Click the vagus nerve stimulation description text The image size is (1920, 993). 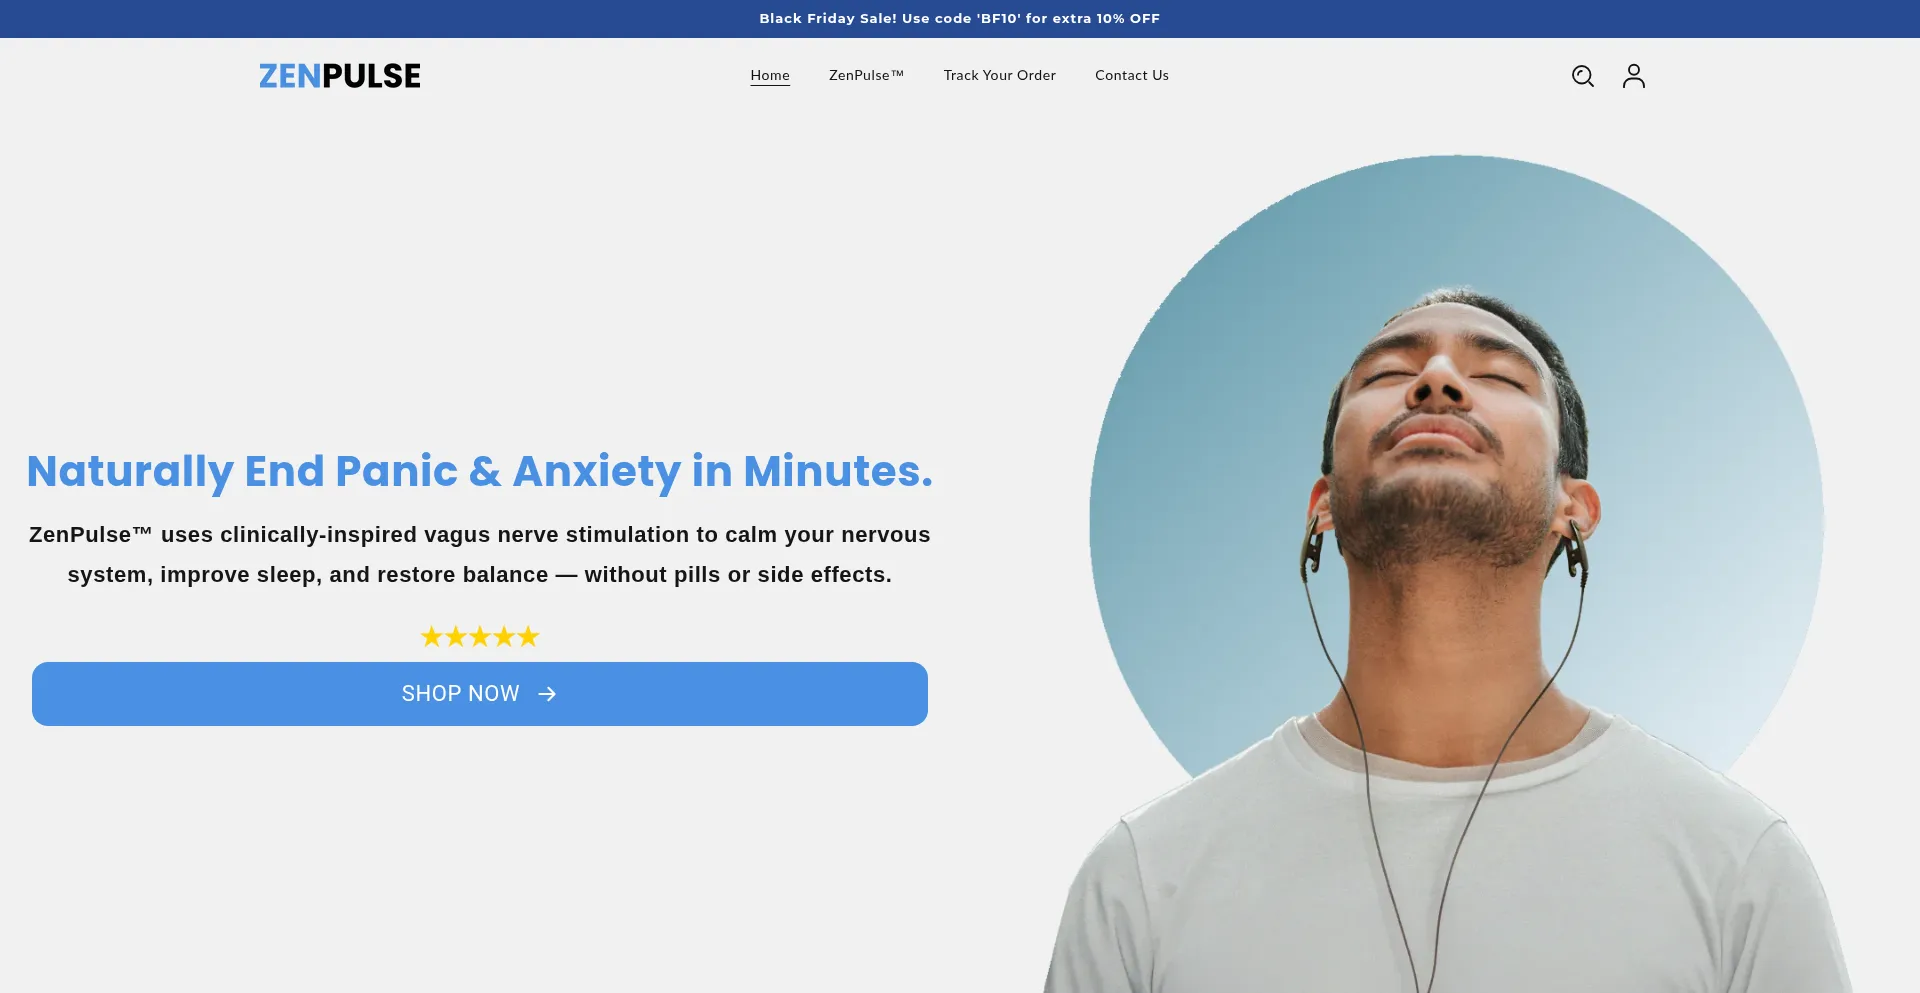pyautogui.click(x=479, y=554)
